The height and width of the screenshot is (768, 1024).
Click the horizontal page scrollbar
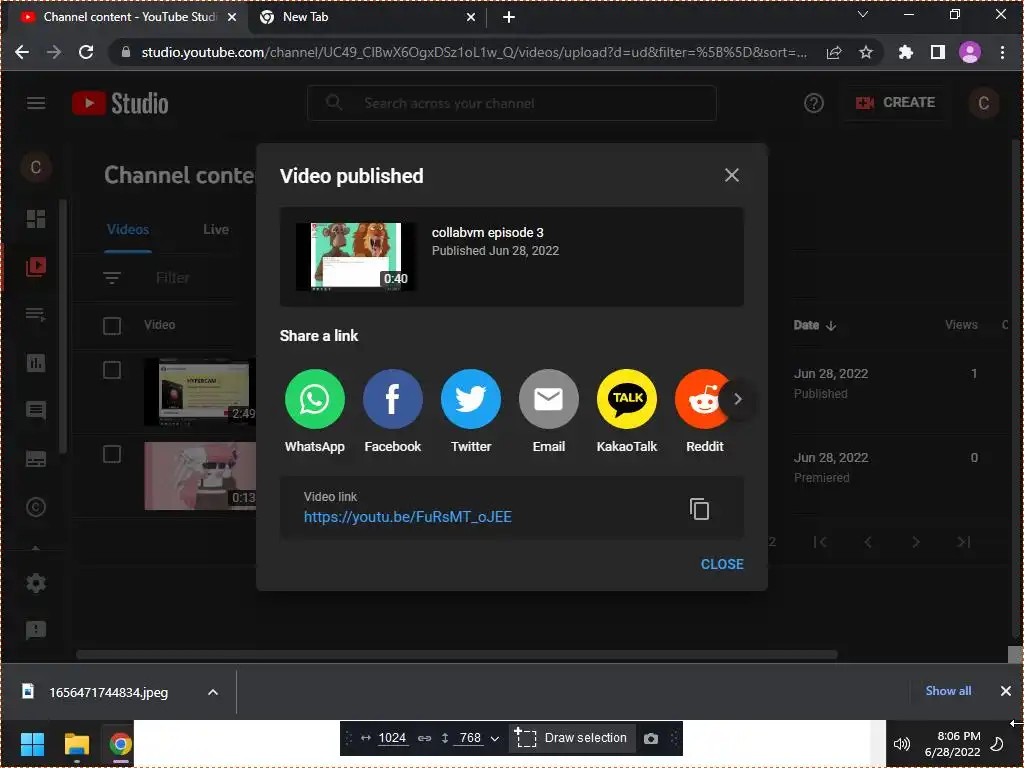[456, 654]
